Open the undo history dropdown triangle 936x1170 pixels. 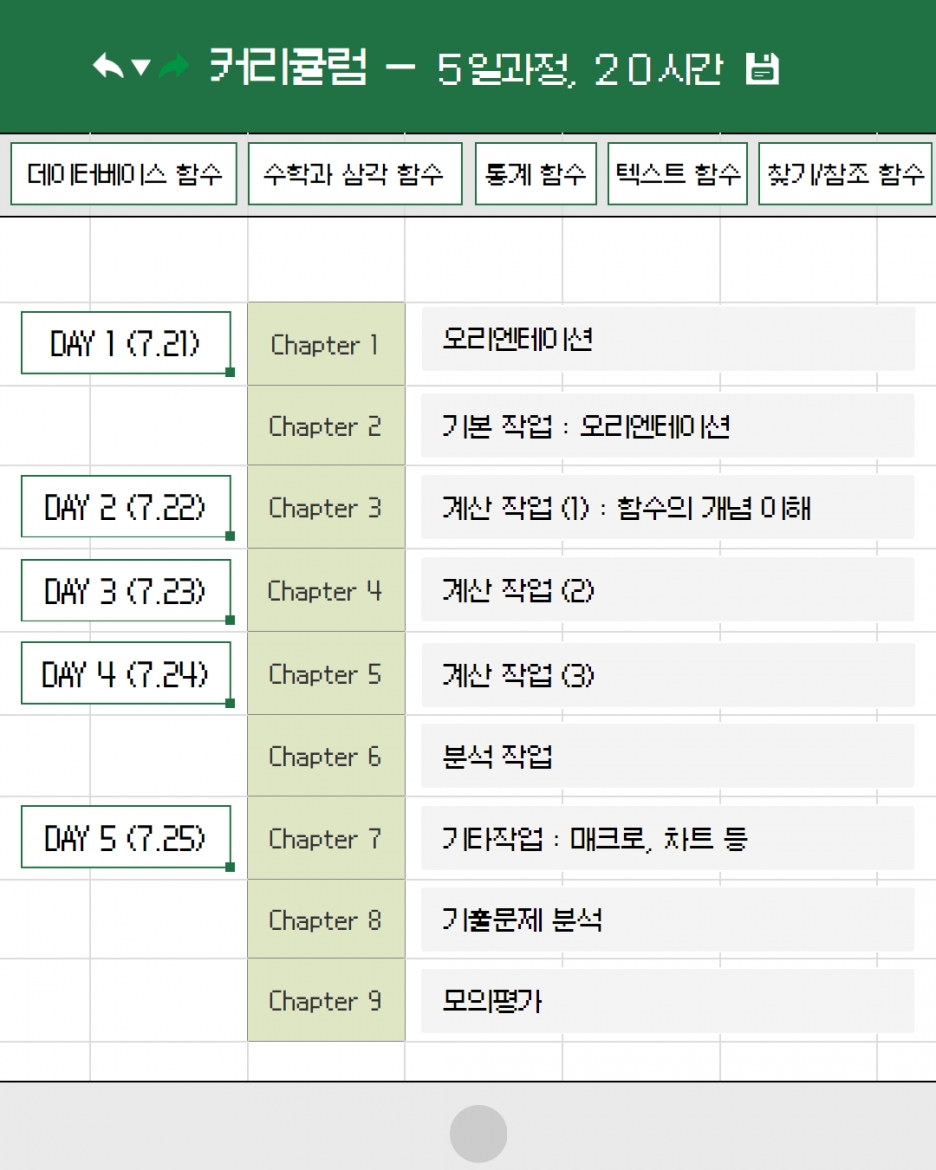[141, 68]
